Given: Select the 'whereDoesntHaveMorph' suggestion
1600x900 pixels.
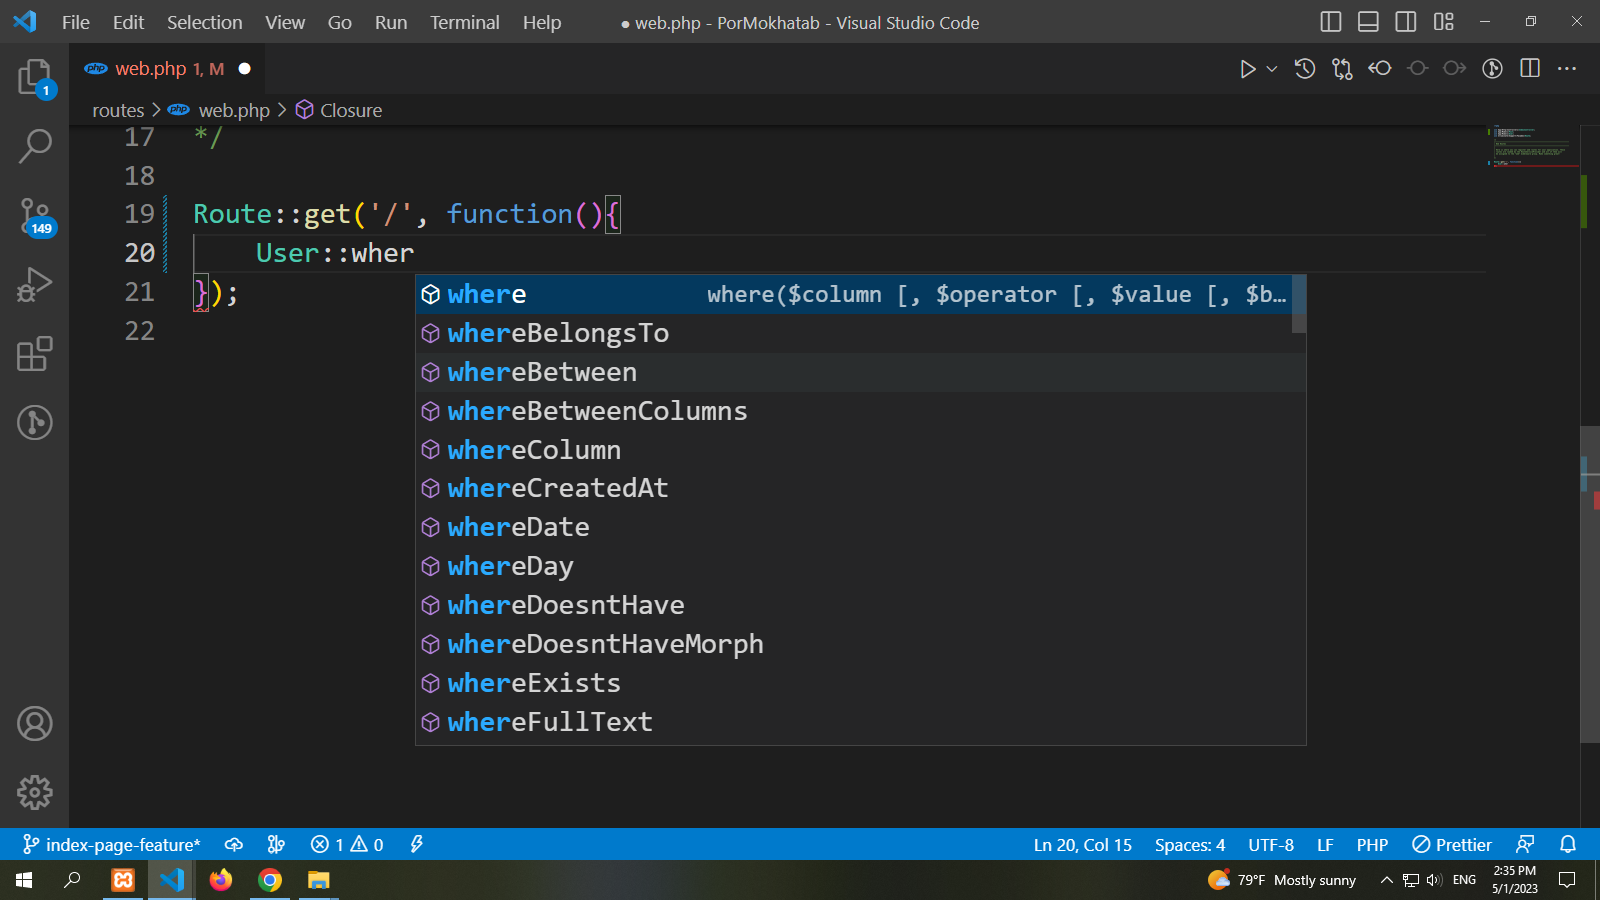Looking at the screenshot, I should pos(854,644).
